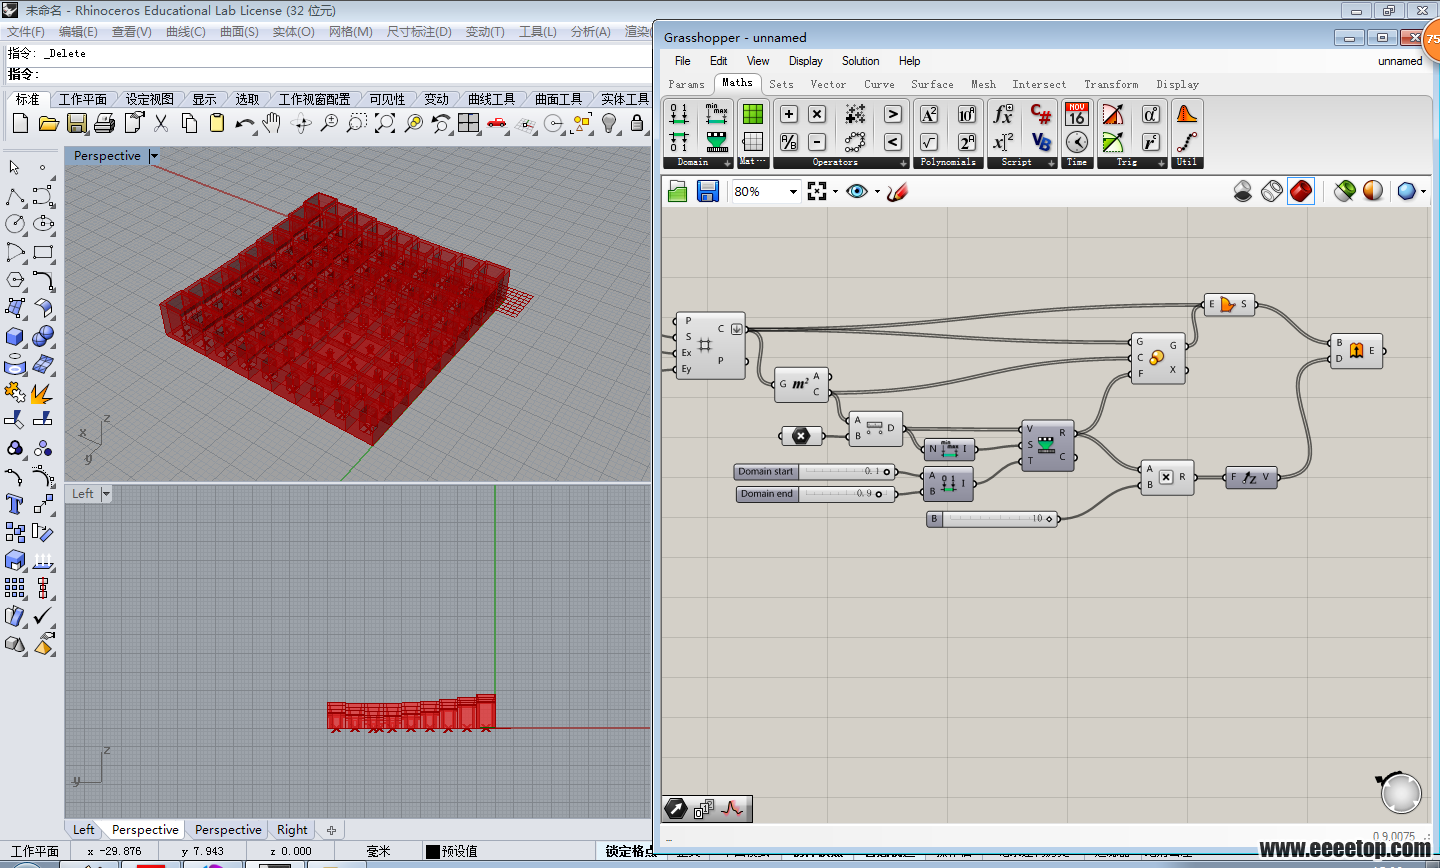Image resolution: width=1440 pixels, height=868 pixels.
Task: Click the Addition operator component icon
Action: (789, 114)
